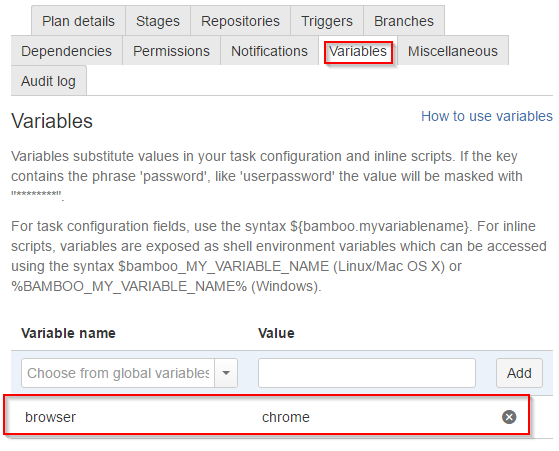This screenshot has height=451, width=559.
Task: Click the Choose from global variables field
Action: 118,373
